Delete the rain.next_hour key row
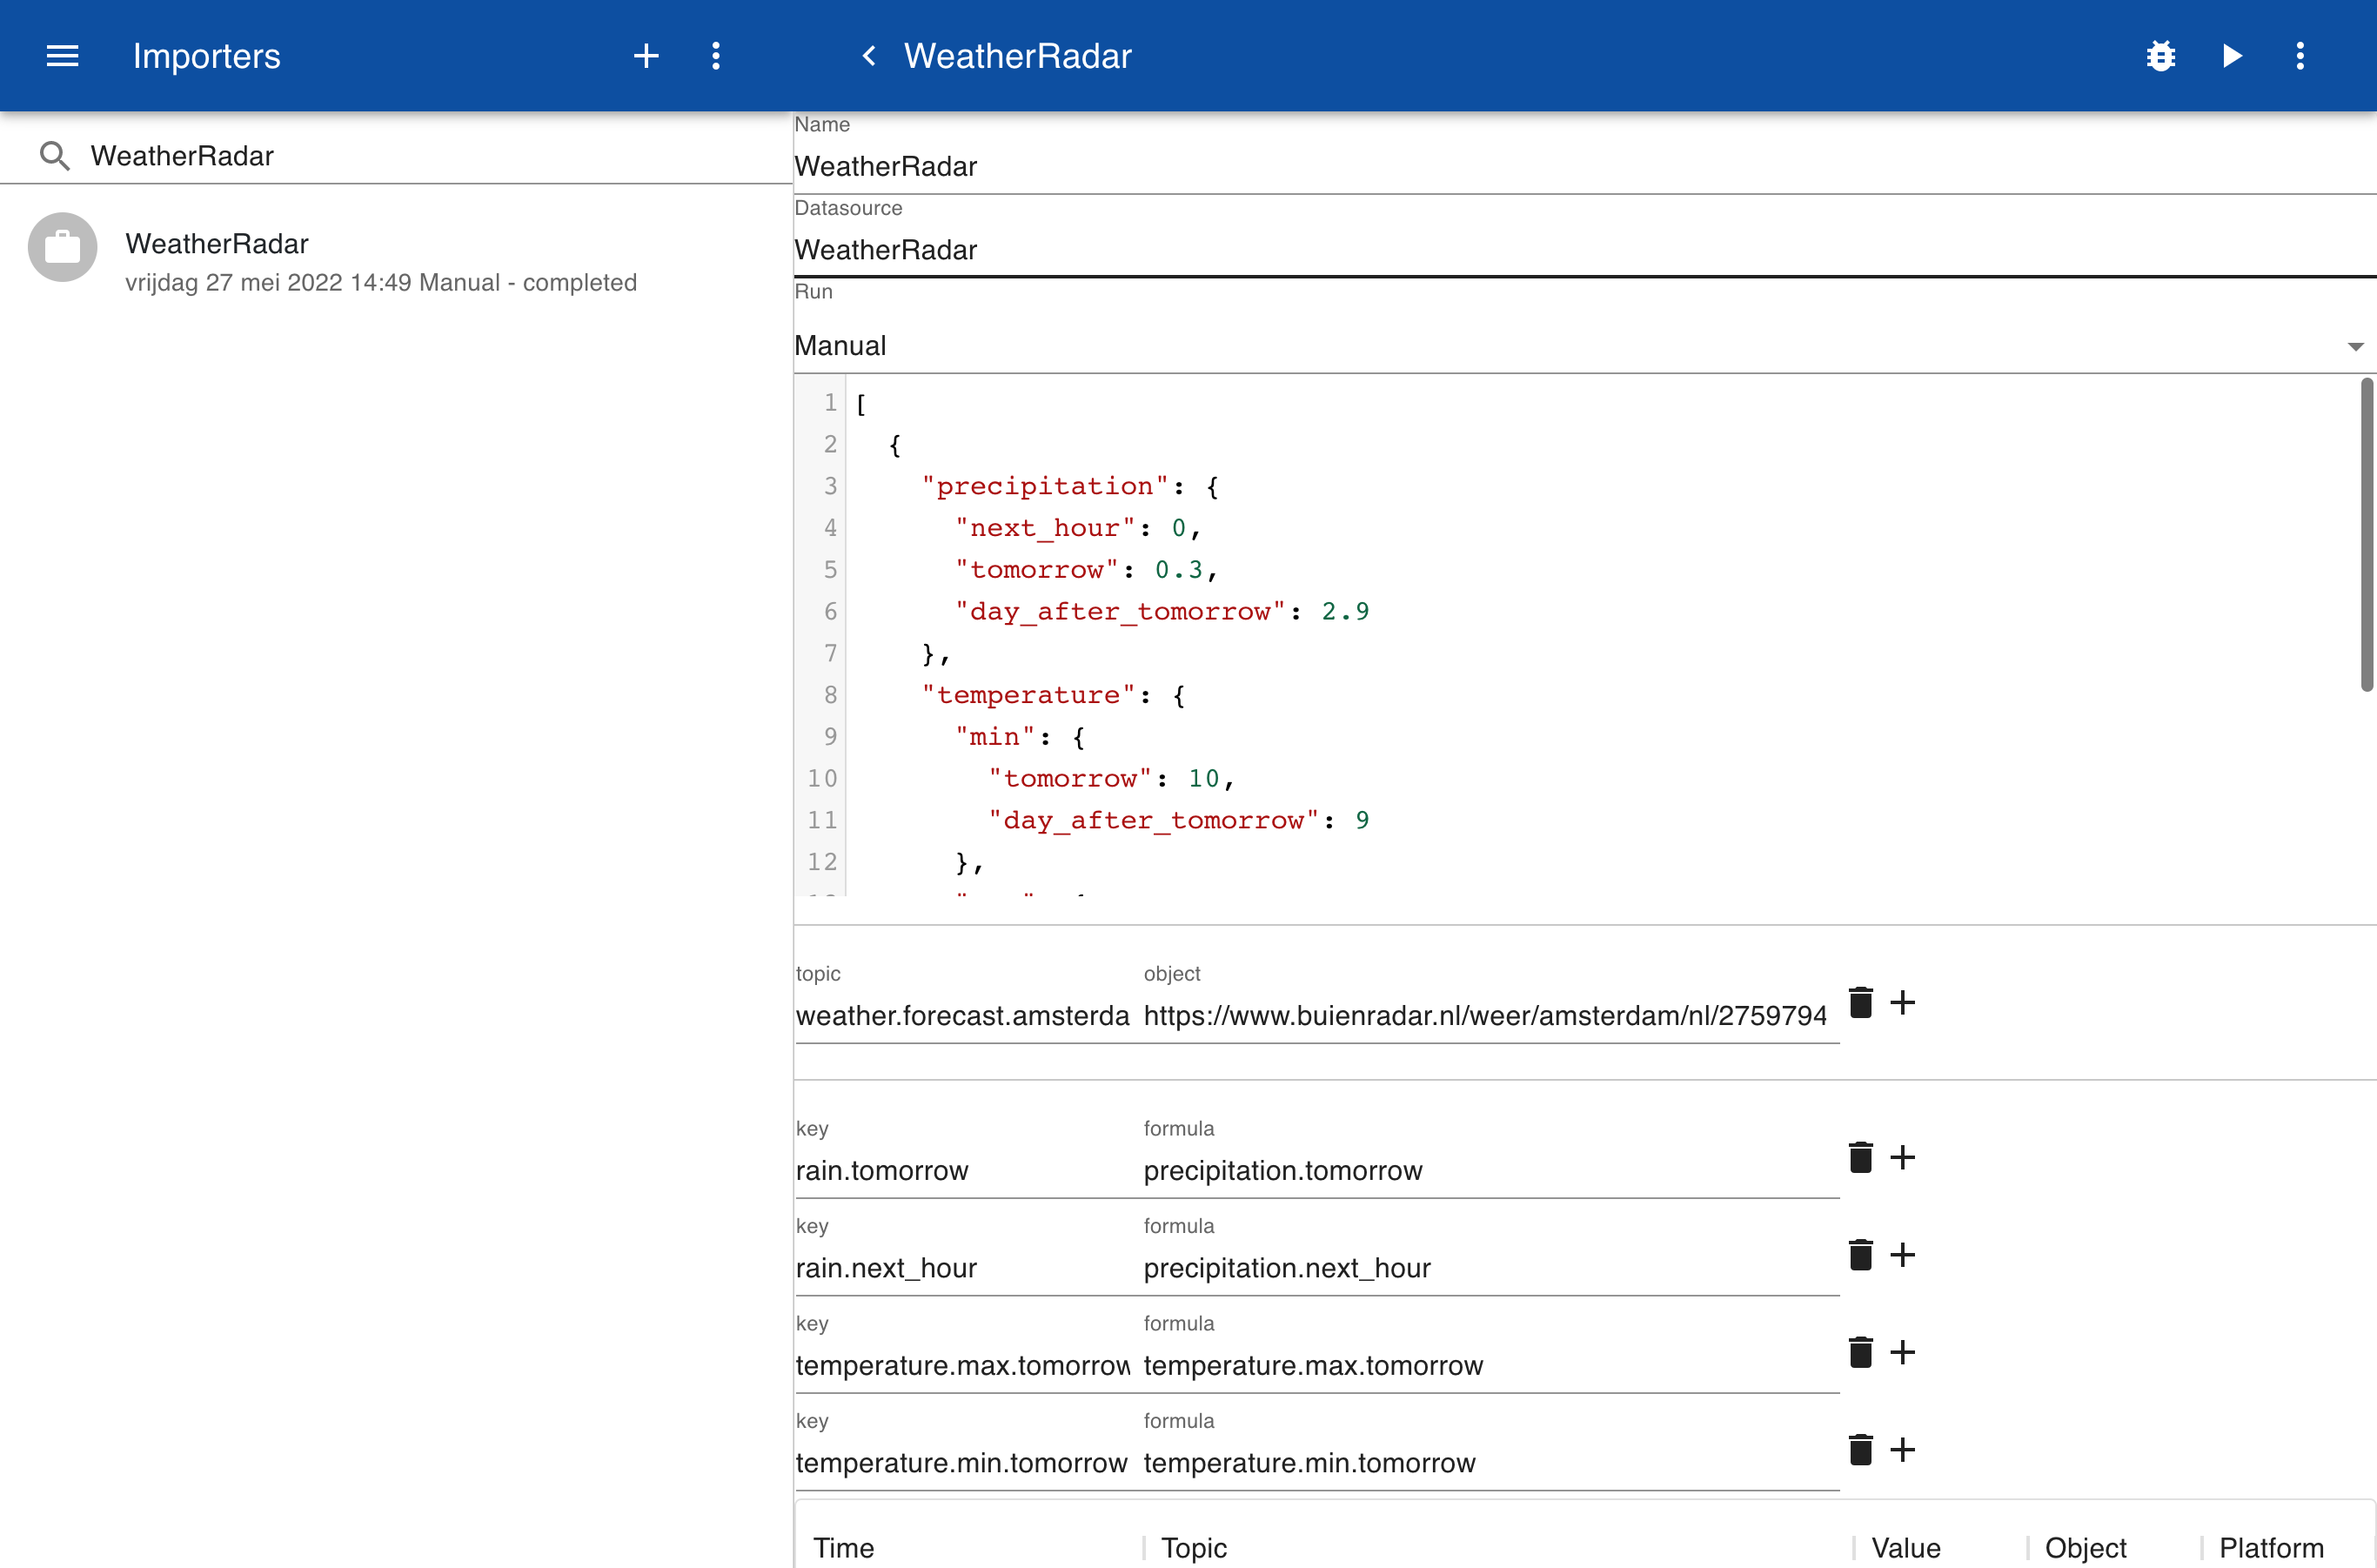This screenshot has height=1568, width=2377. (1860, 1254)
